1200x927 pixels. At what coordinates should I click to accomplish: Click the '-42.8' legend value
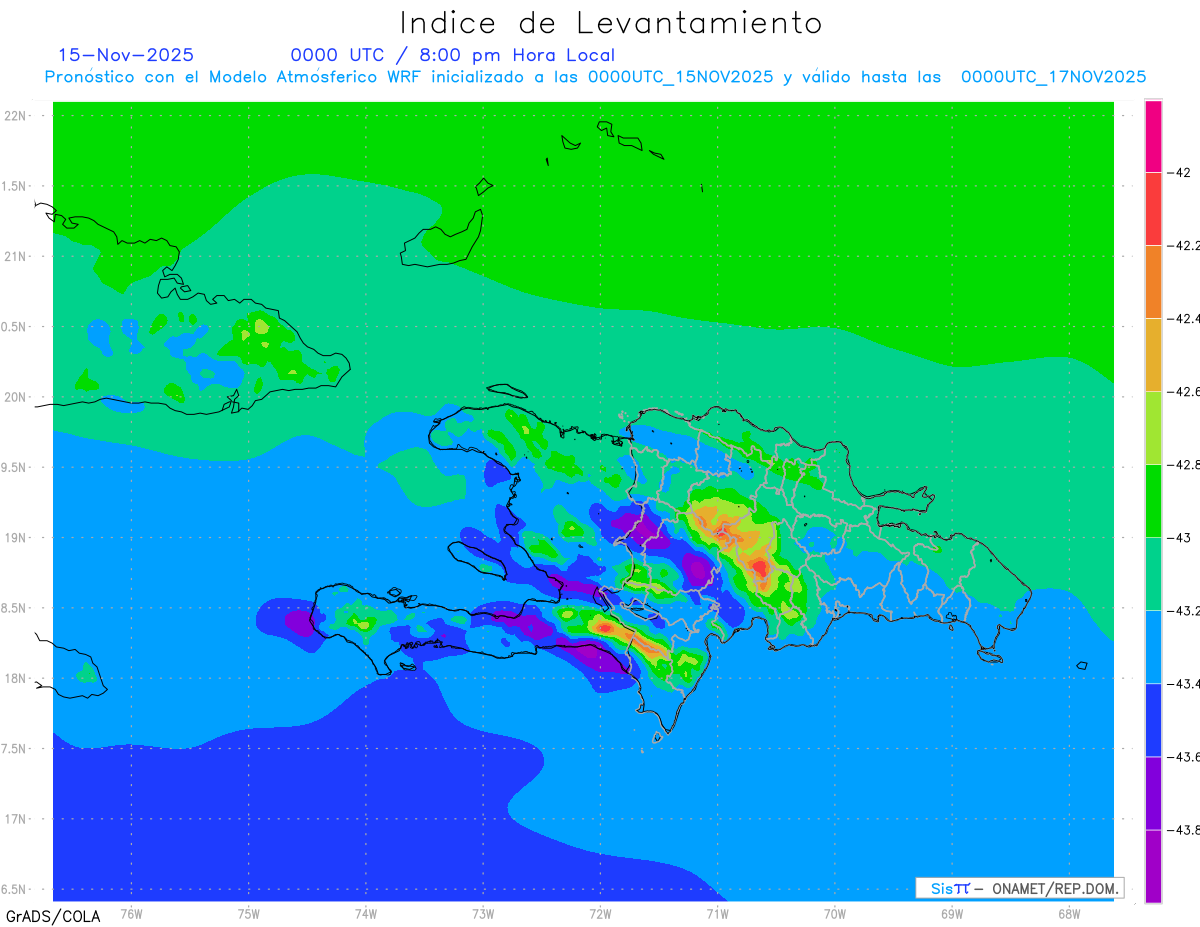point(1184,464)
